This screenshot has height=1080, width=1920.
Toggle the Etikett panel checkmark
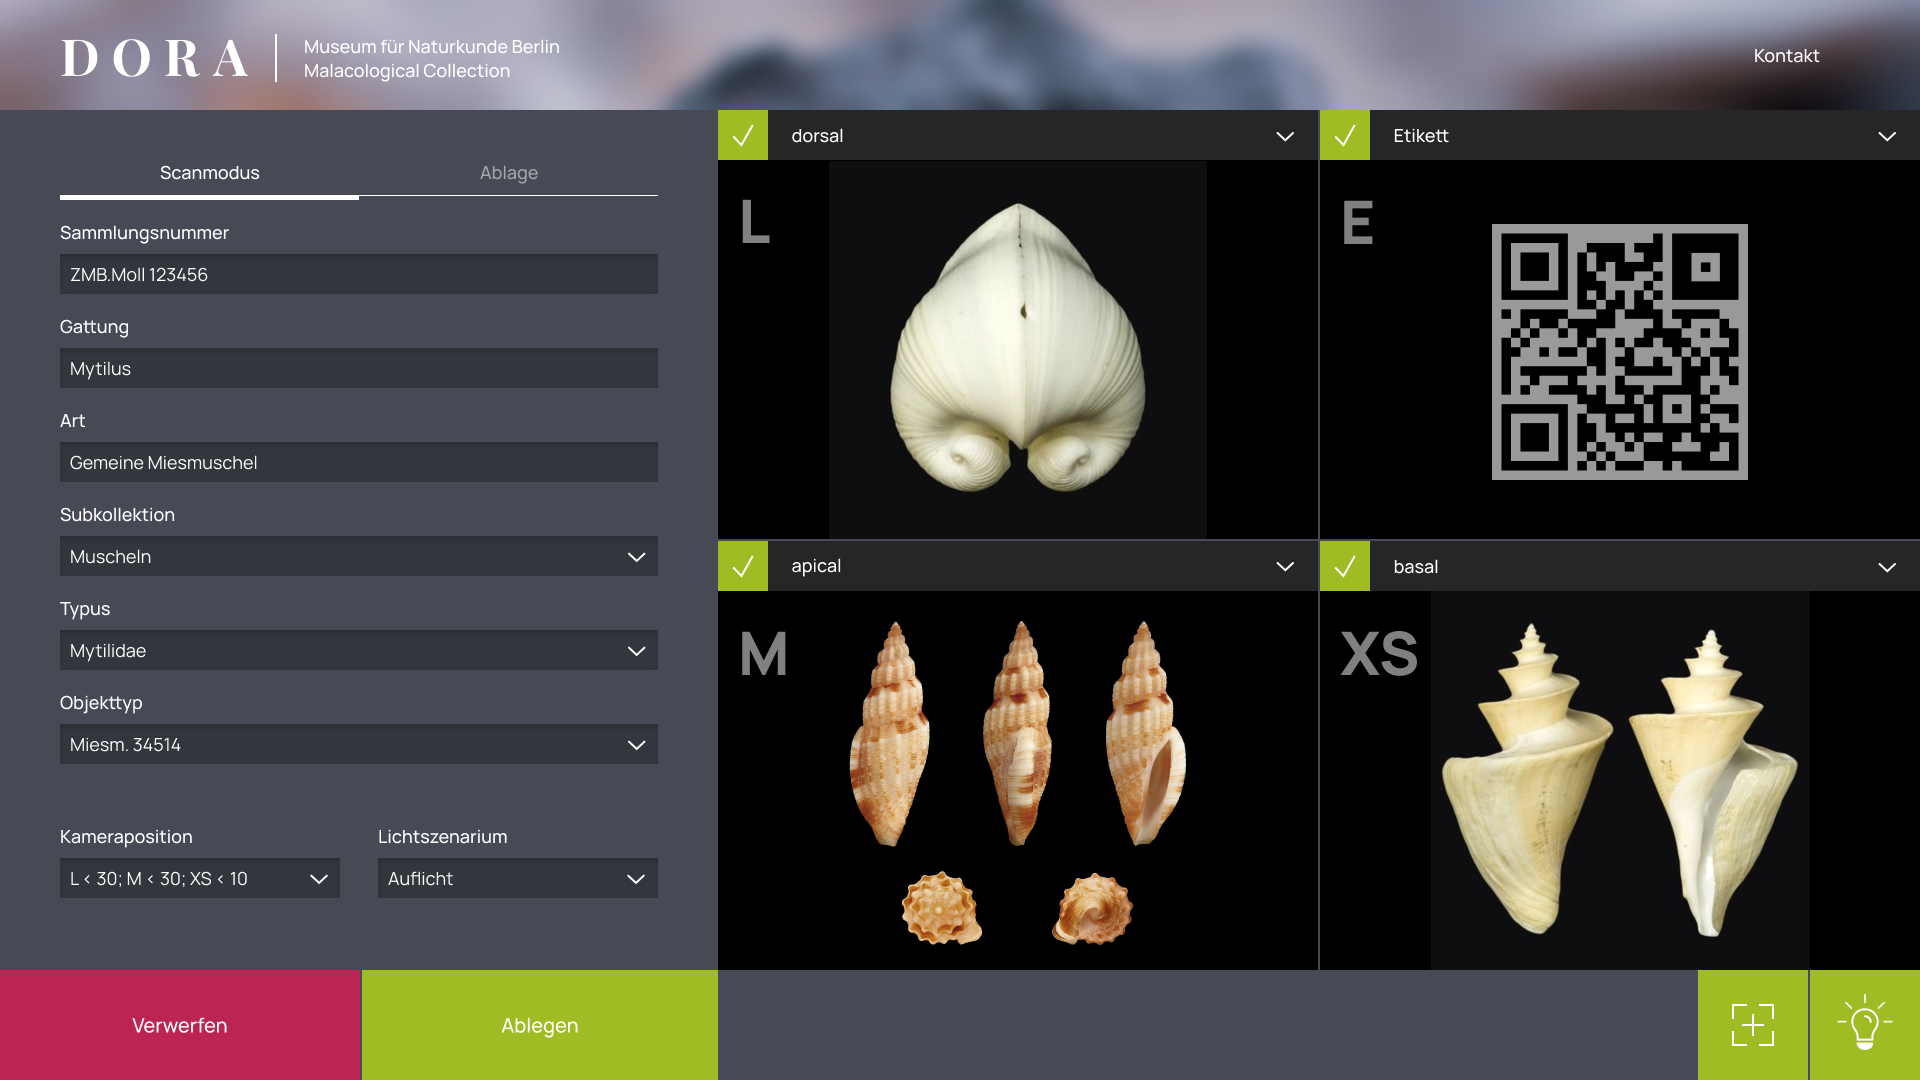1345,135
